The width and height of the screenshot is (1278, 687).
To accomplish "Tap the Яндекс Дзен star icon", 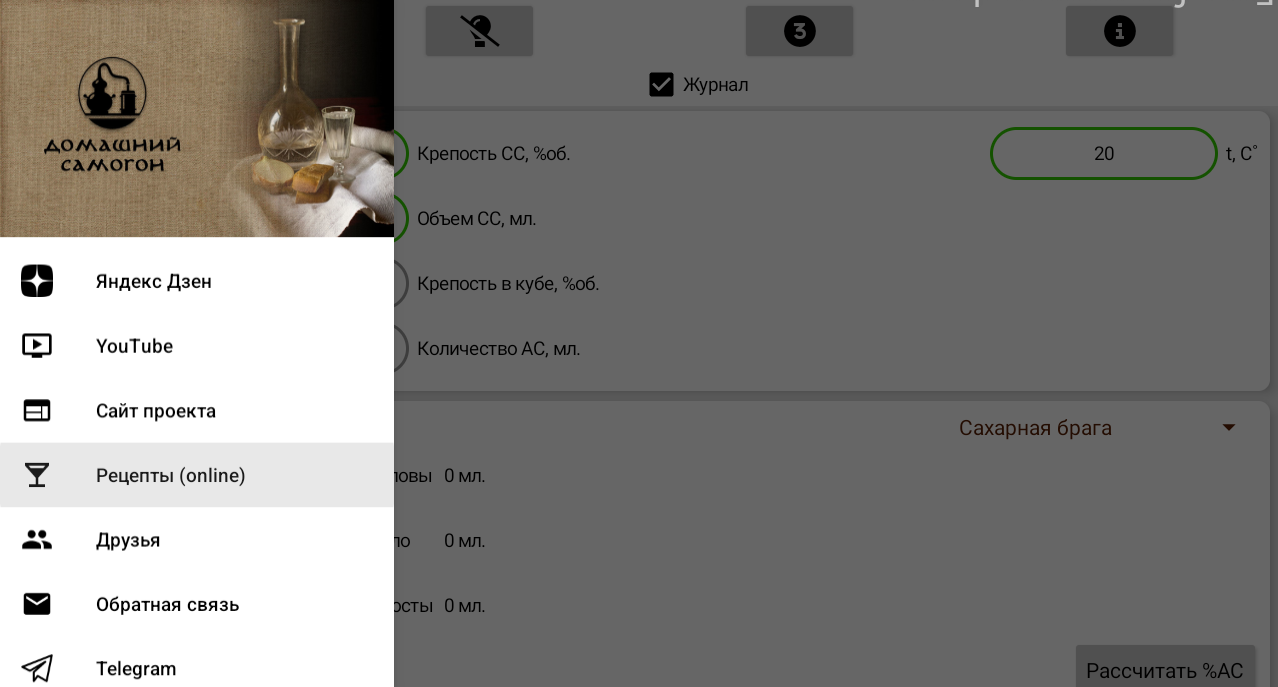I will (x=37, y=281).
